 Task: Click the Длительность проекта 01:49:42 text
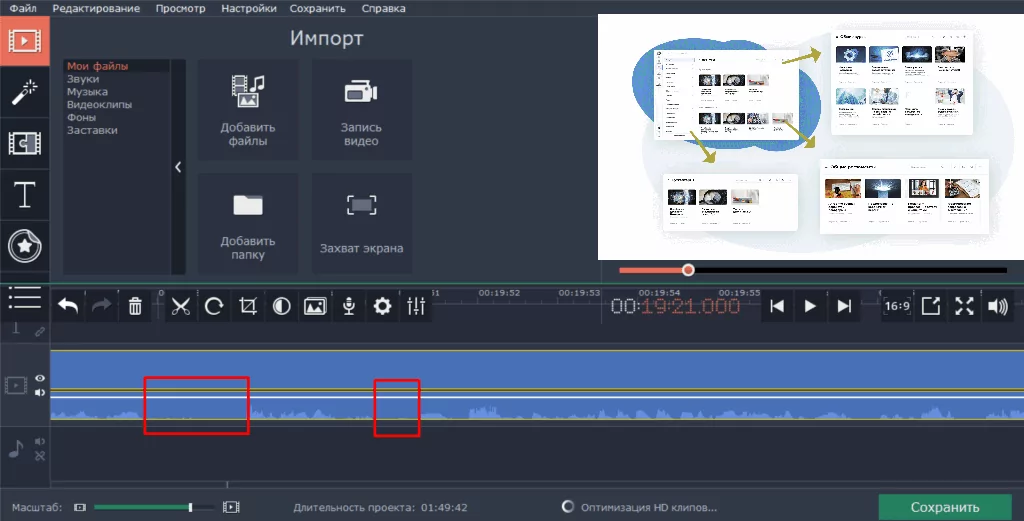[380, 507]
